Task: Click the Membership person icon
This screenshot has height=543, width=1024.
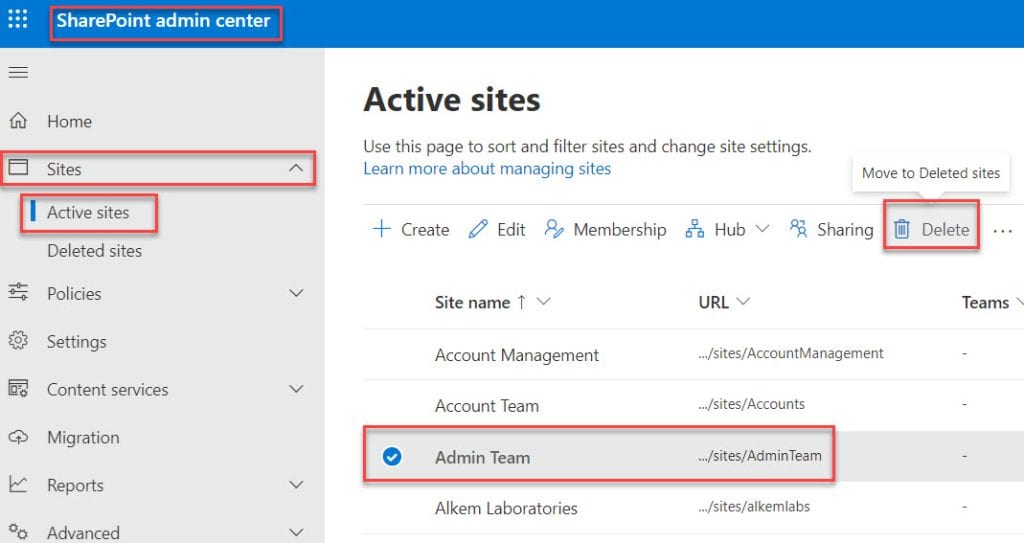Action: [554, 229]
